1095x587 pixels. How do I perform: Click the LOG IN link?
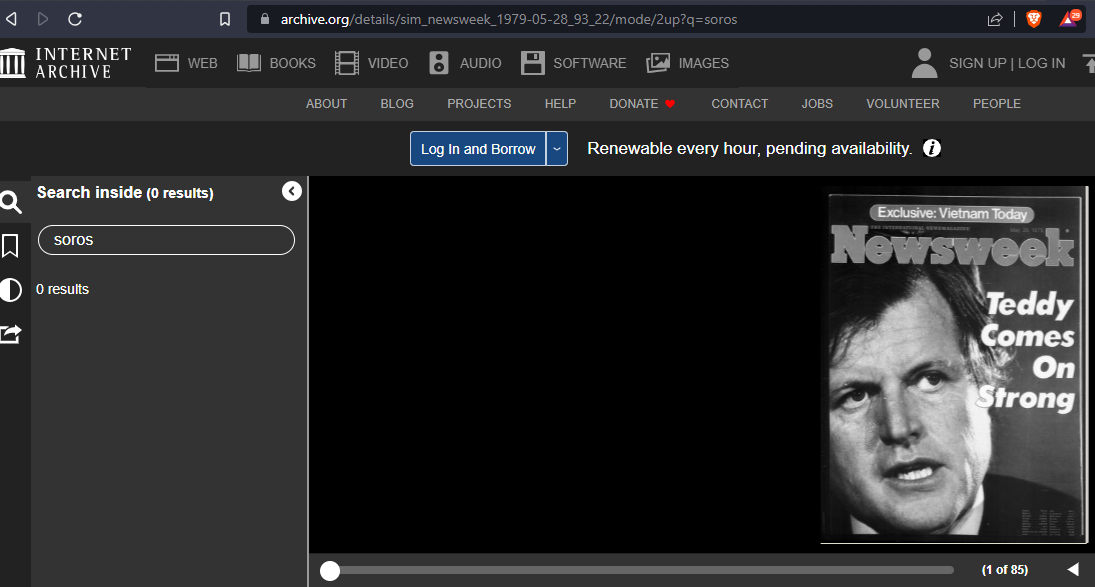click(x=1041, y=63)
